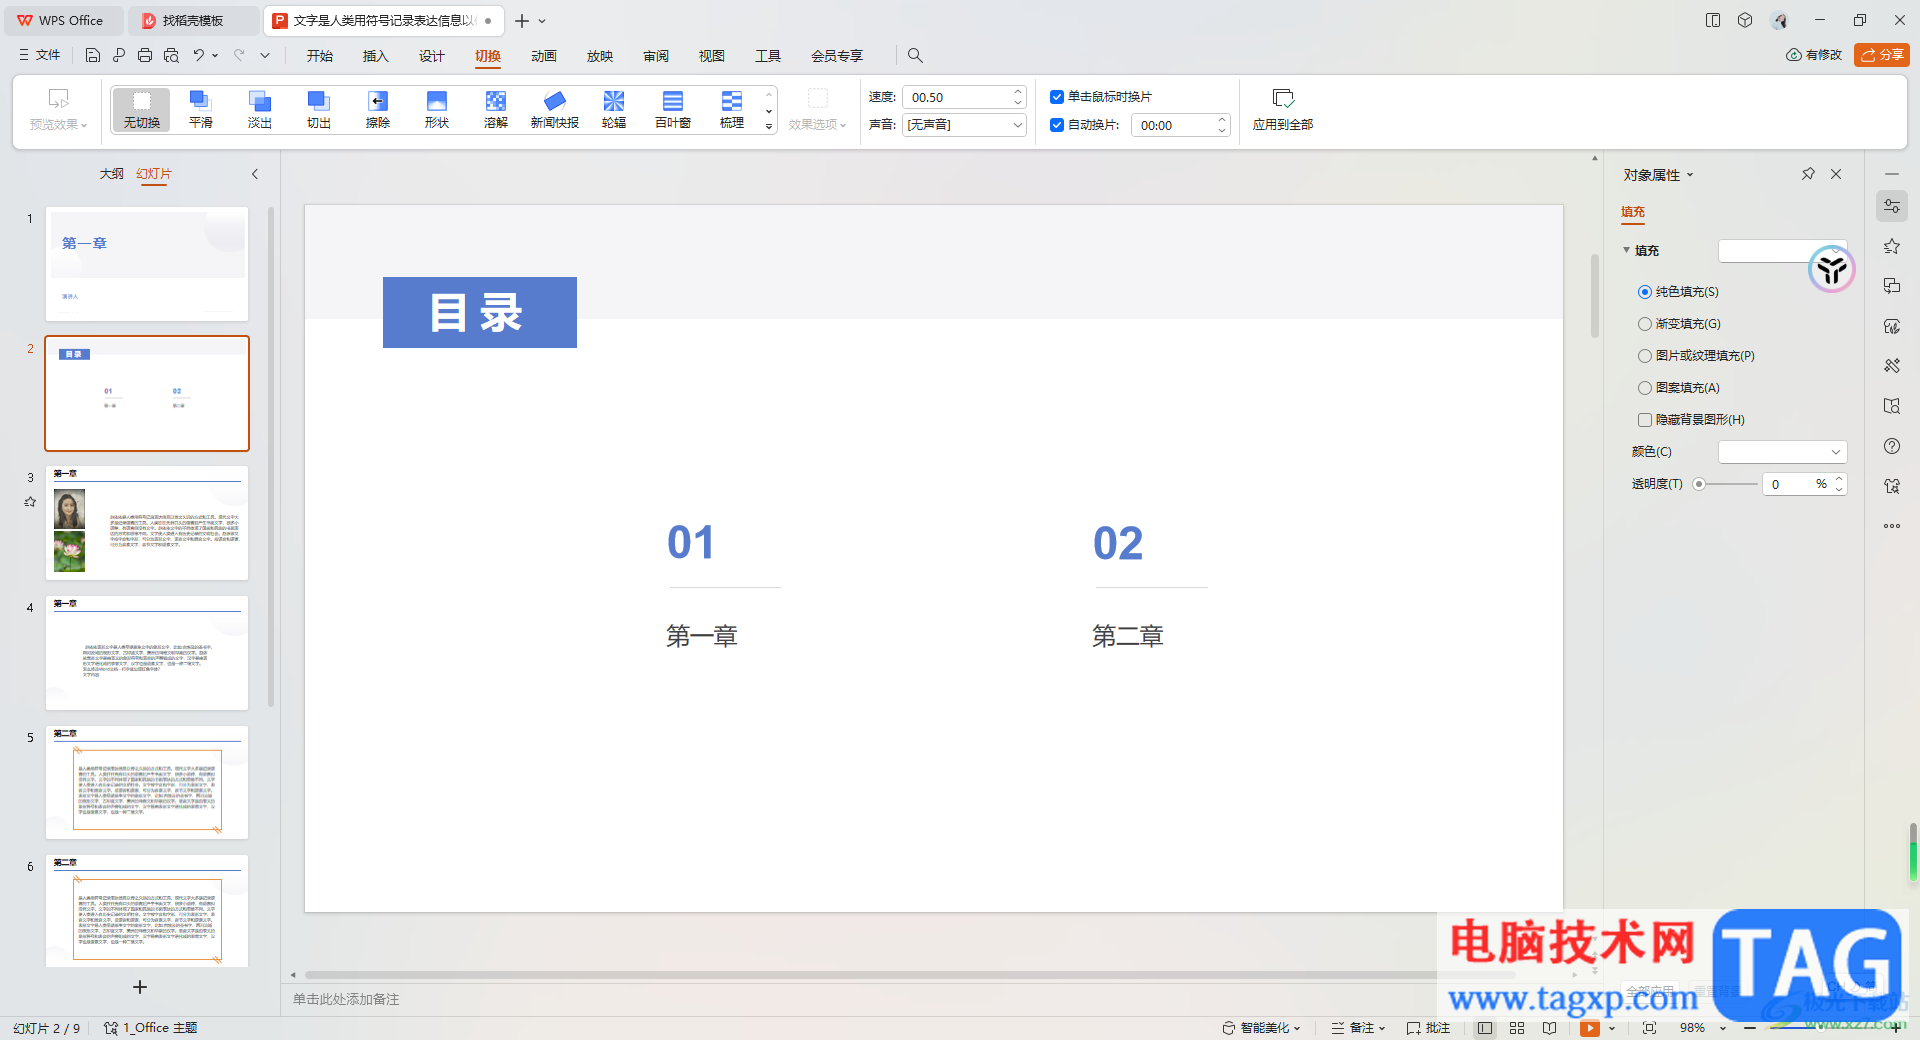This screenshot has width=1920, height=1040.
Task: Click the save icon in quick toolbar
Action: coord(93,55)
